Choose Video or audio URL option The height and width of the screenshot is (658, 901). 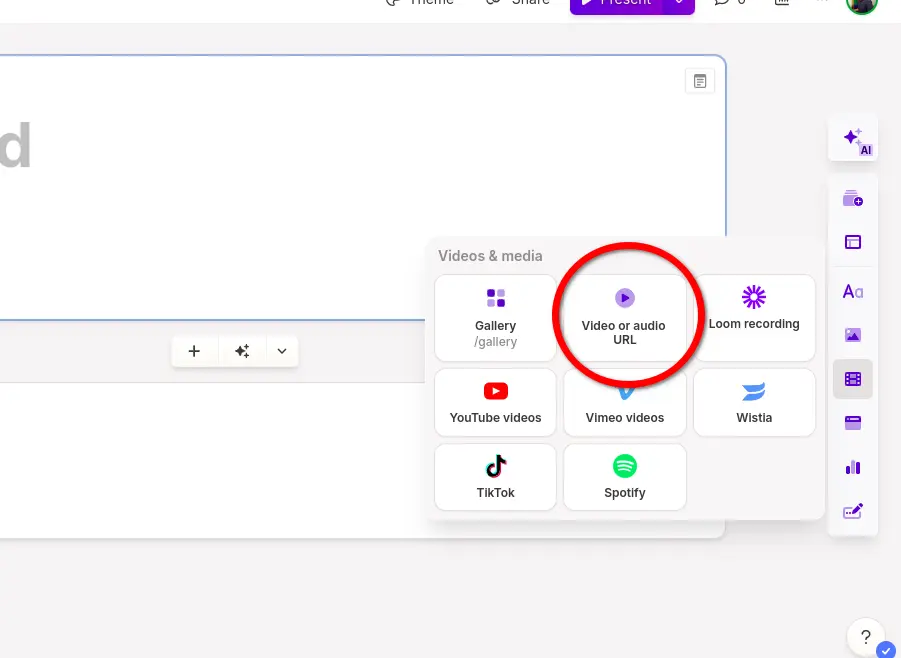[625, 318]
